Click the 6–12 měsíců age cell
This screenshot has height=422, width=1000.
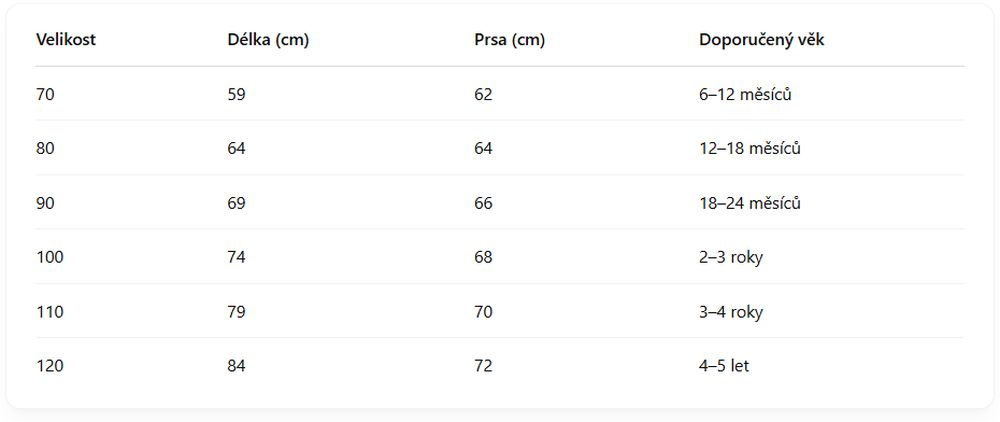coord(745,94)
